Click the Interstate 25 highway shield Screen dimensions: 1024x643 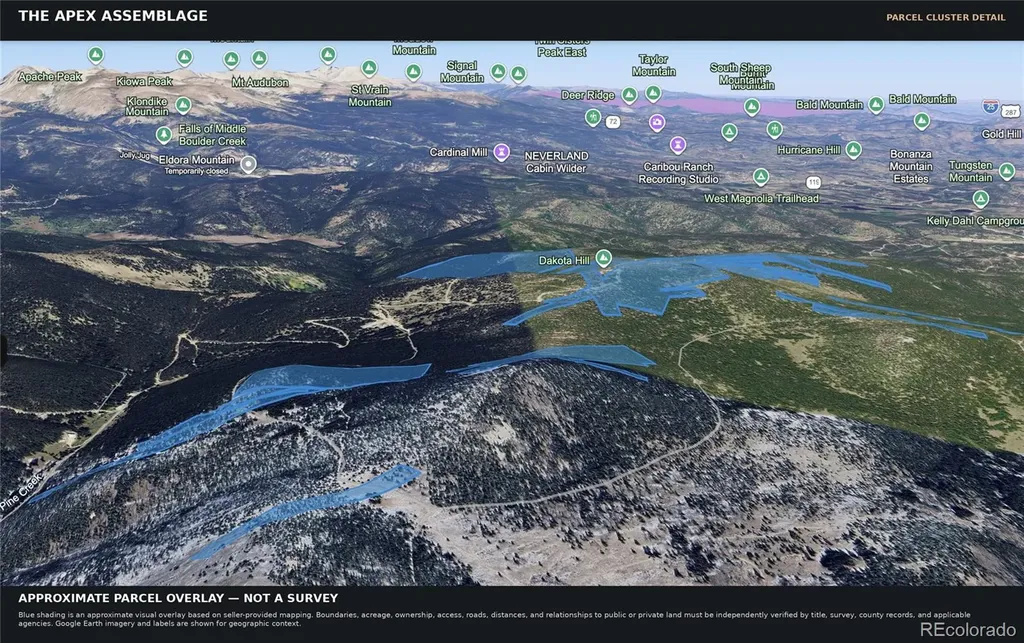991,105
